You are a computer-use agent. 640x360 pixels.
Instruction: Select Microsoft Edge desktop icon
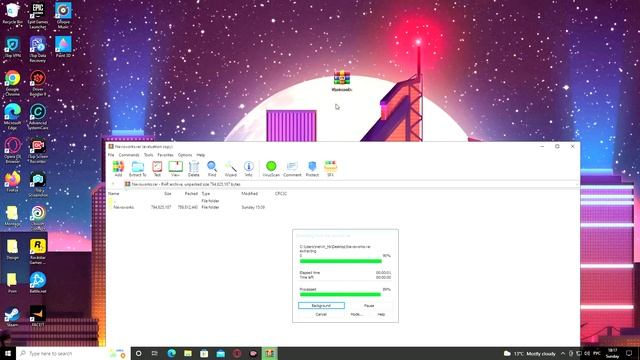pyautogui.click(x=13, y=116)
